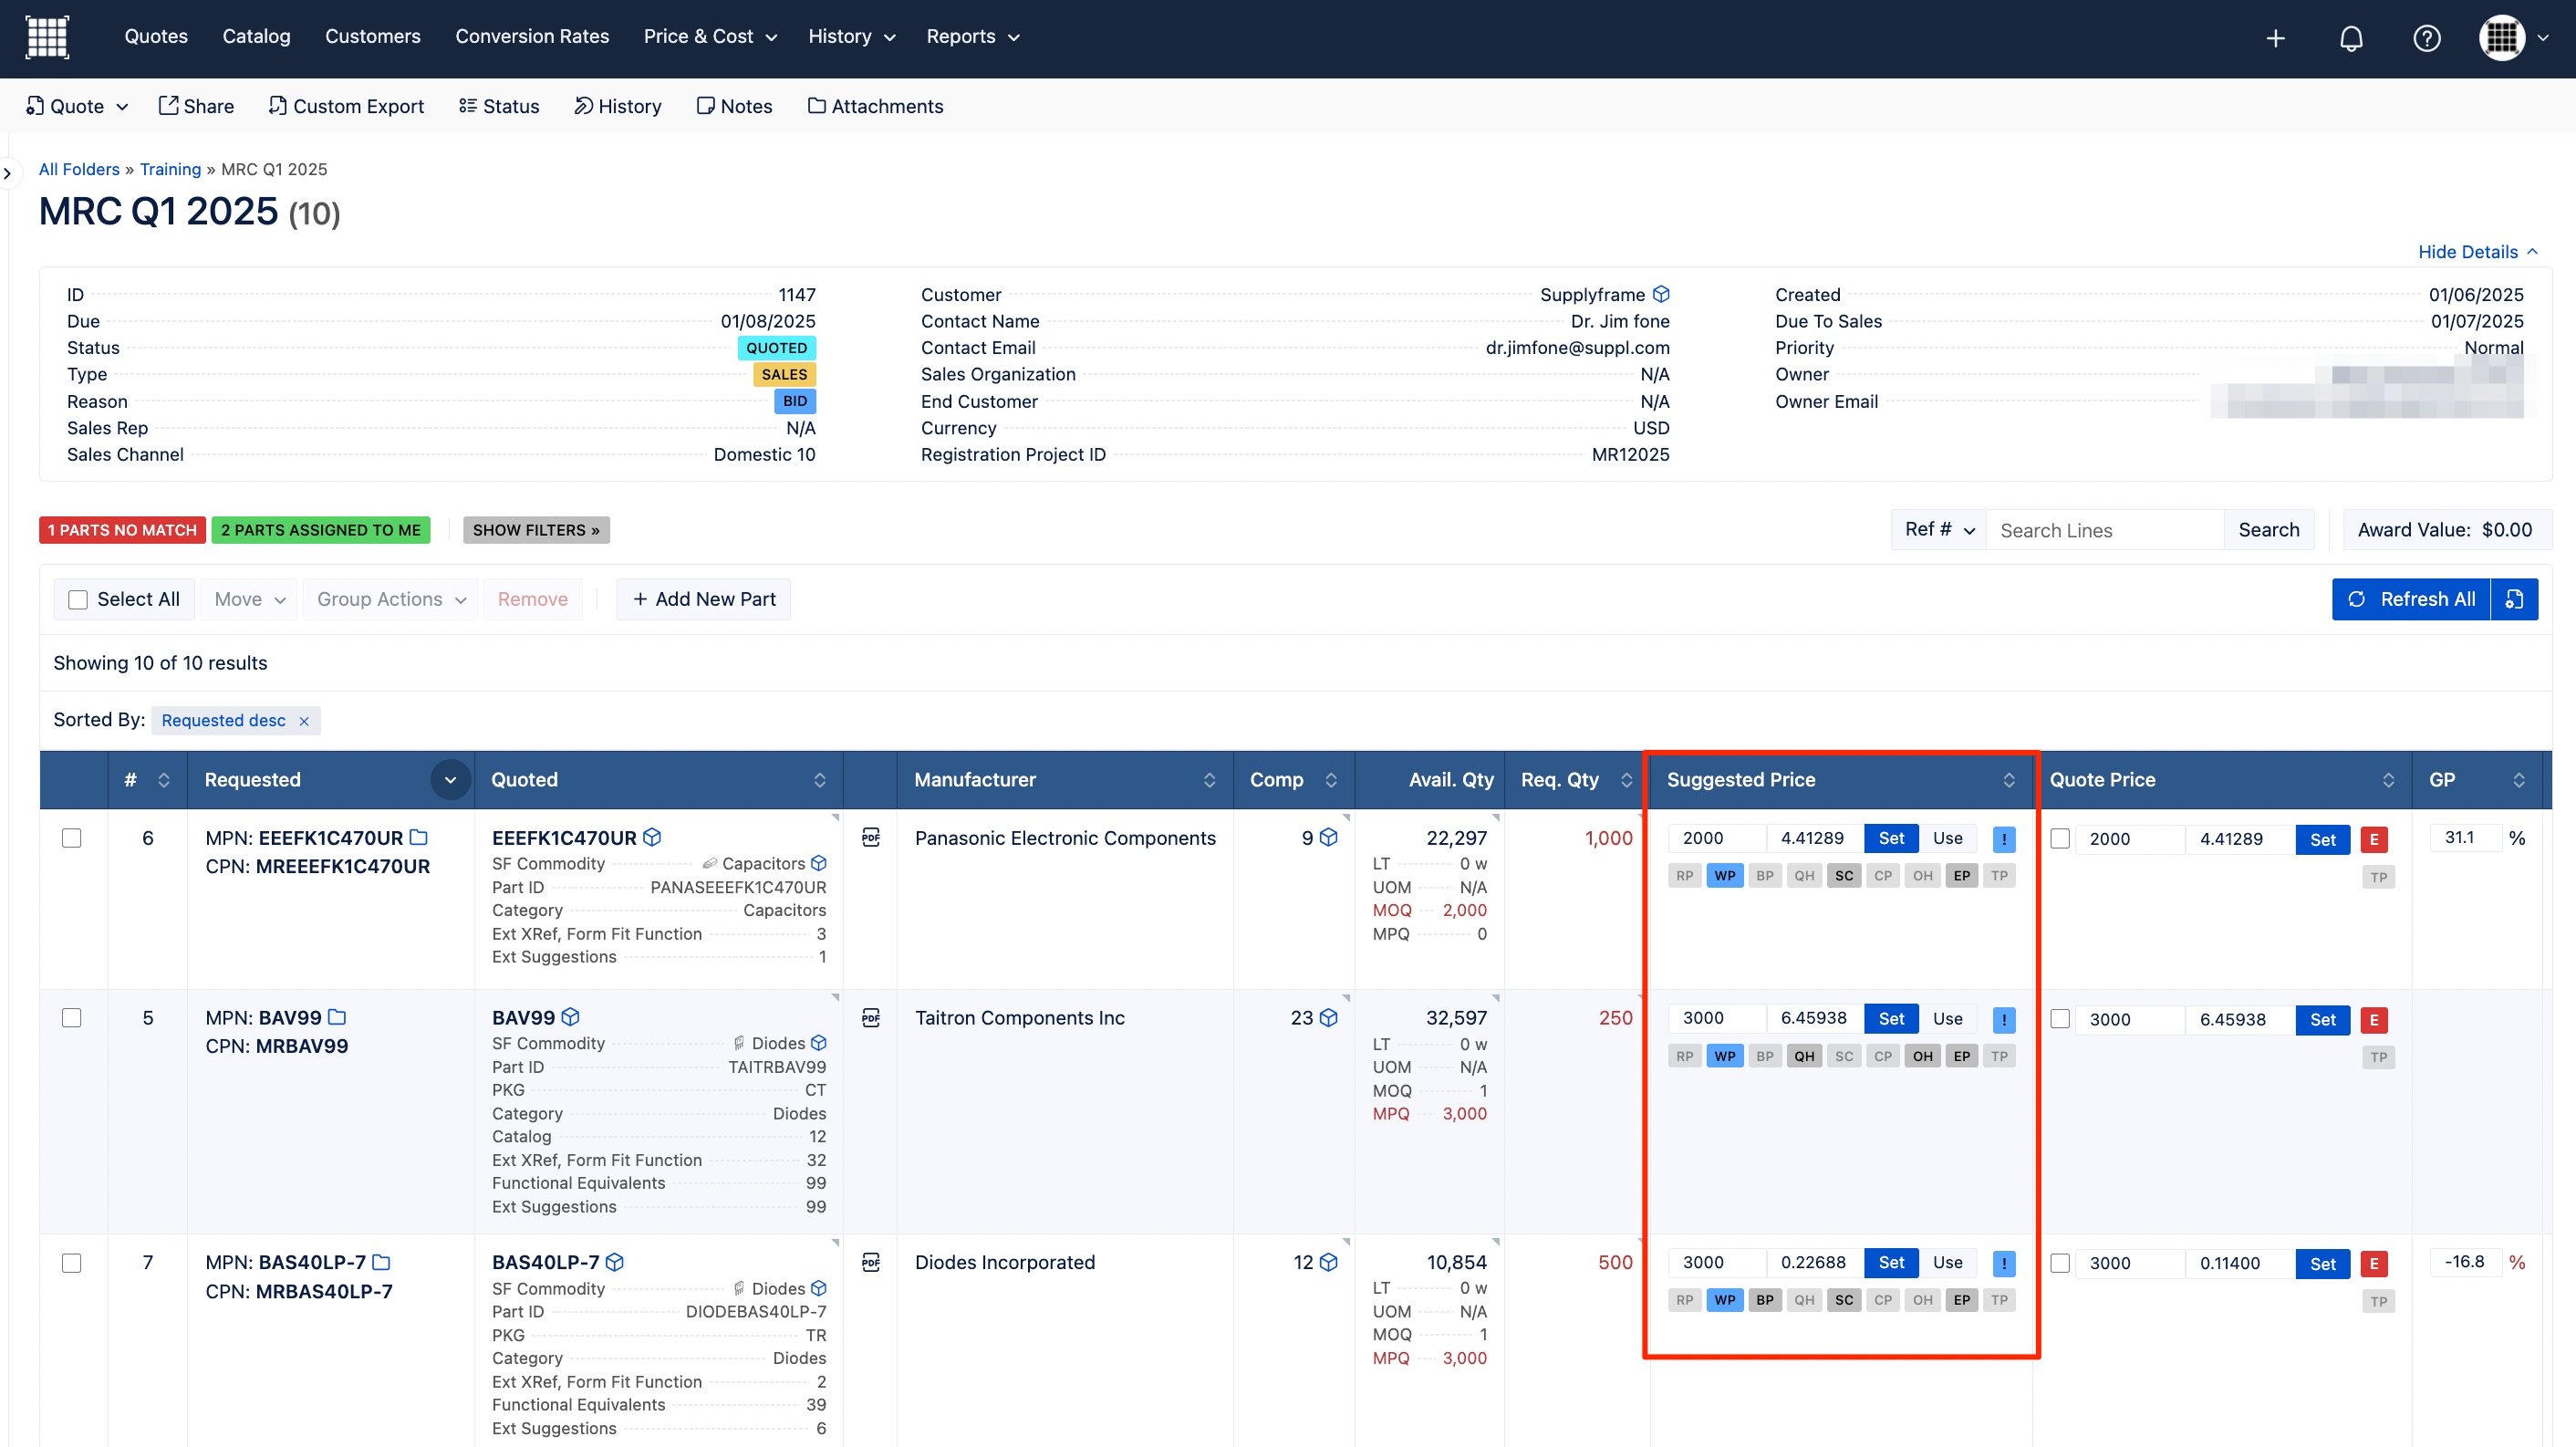The height and width of the screenshot is (1447, 2576).
Task: Click cube icon beside quoted EEEFK1C470UR
Action: 652,837
